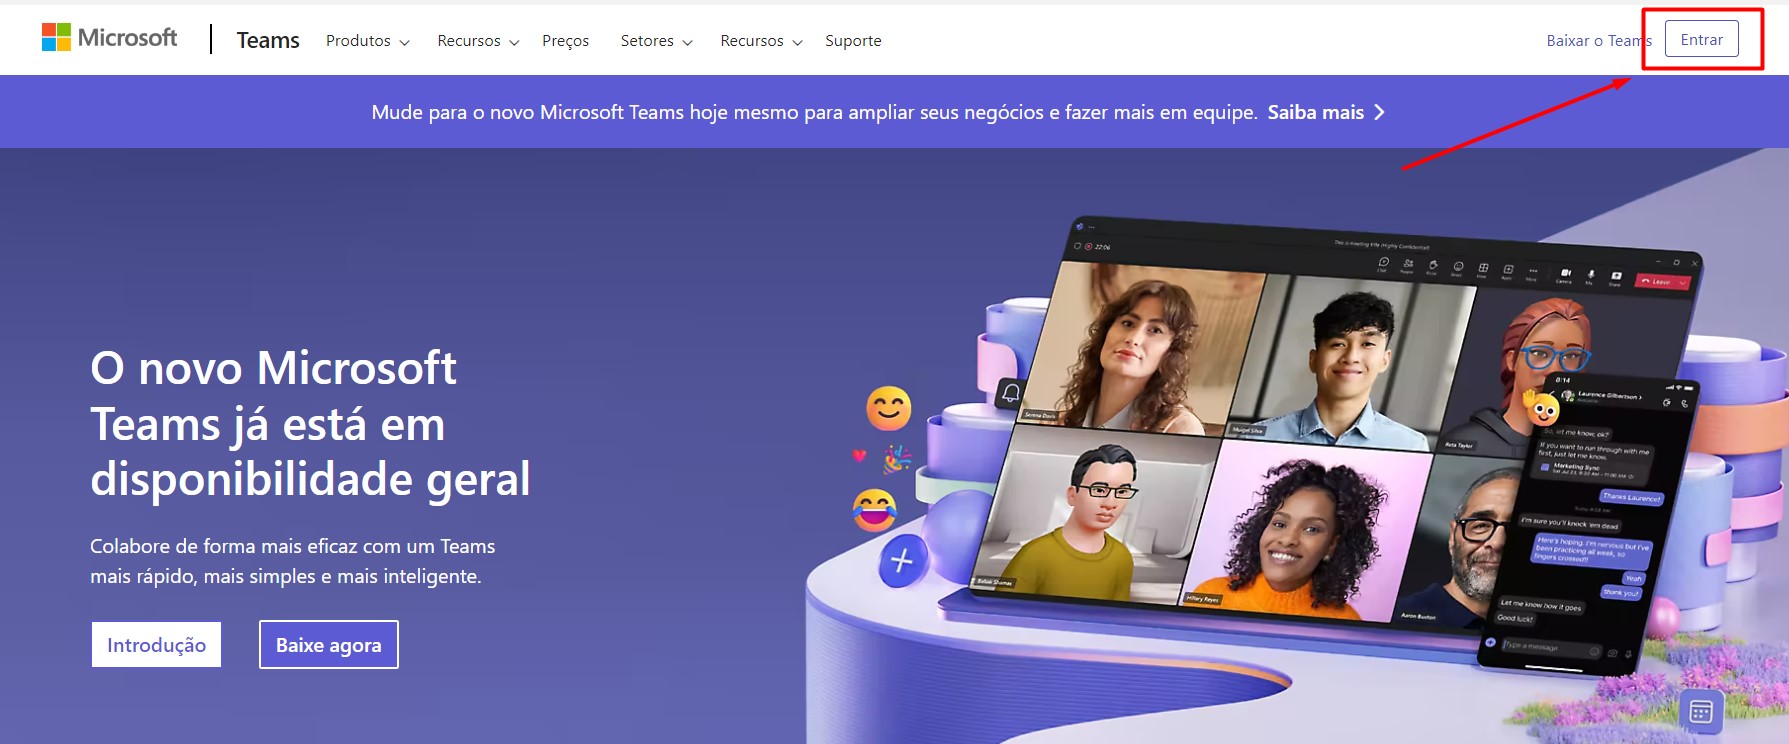The image size is (1789, 744).
Task: Open the Suporte page
Action: coord(853,41)
